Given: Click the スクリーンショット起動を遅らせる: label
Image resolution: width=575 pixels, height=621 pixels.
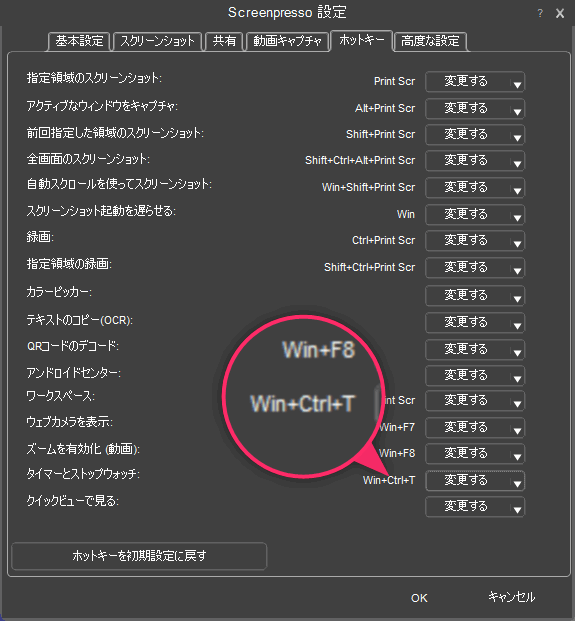Looking at the screenshot, I should (101, 211).
